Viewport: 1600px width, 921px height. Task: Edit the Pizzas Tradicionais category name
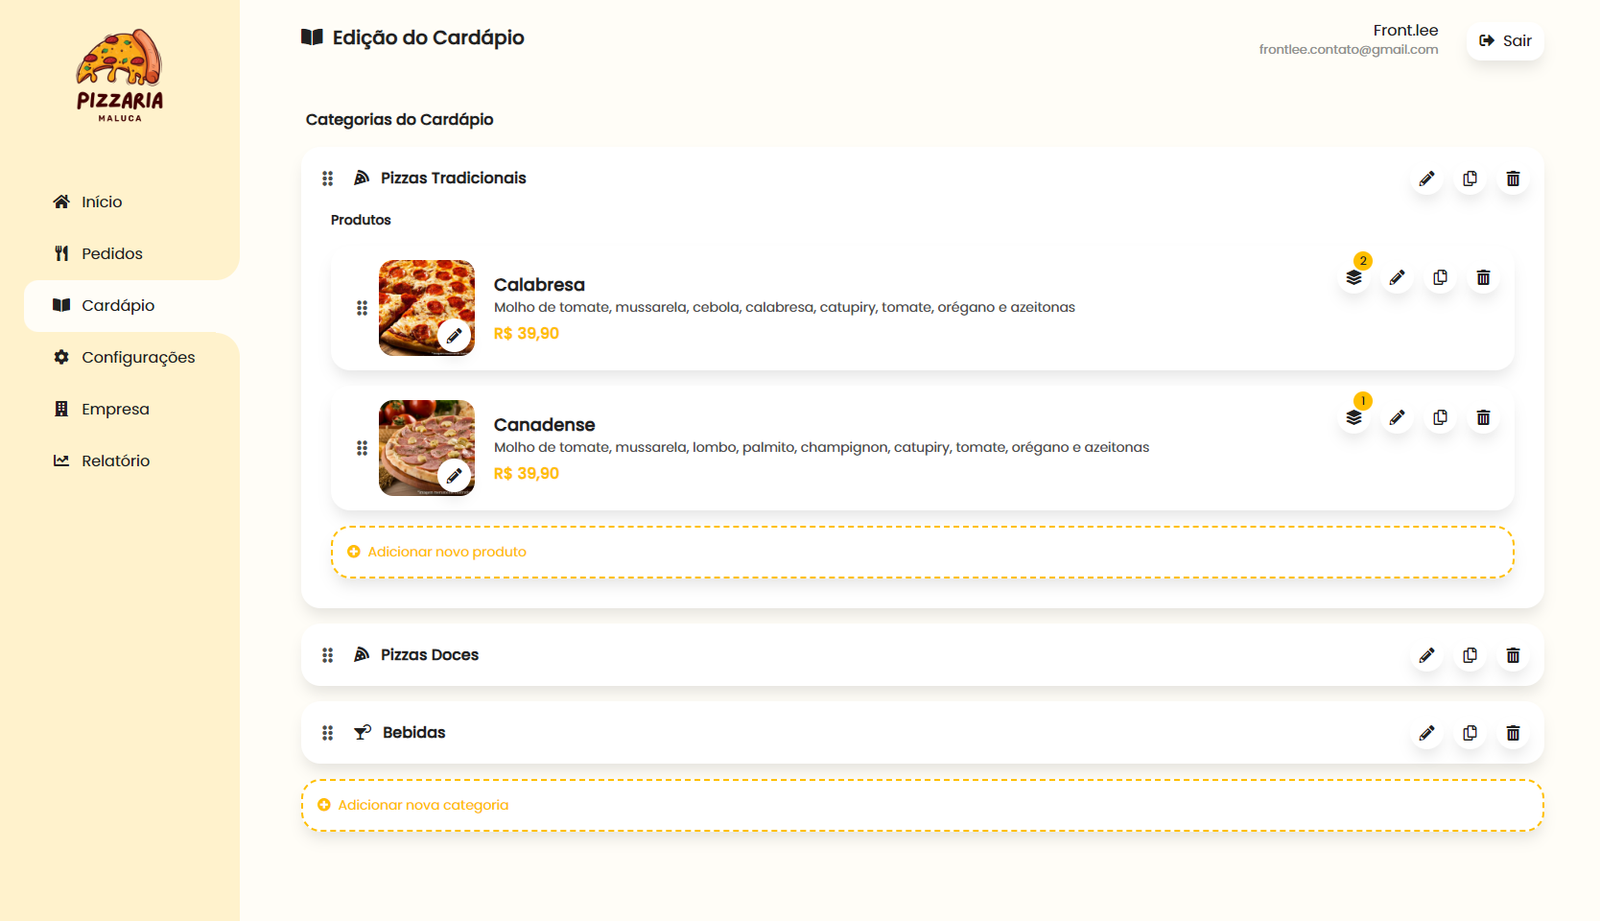click(x=1427, y=178)
